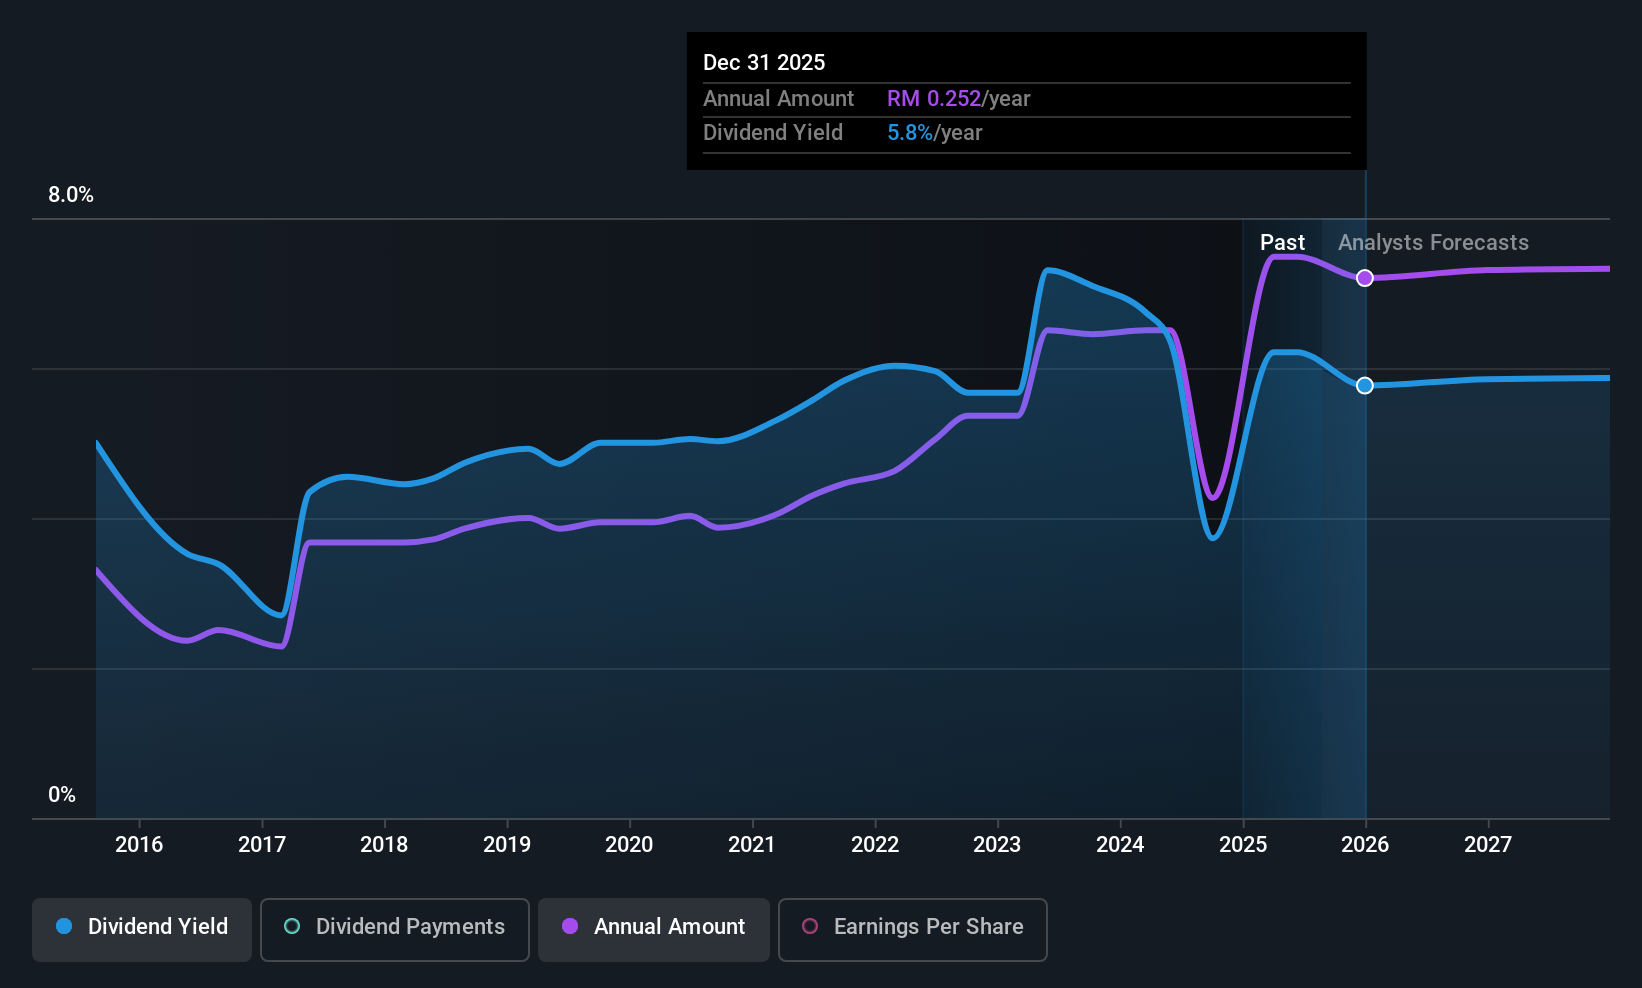Select the Past chart section label
Image resolution: width=1642 pixels, height=988 pixels.
(1282, 242)
